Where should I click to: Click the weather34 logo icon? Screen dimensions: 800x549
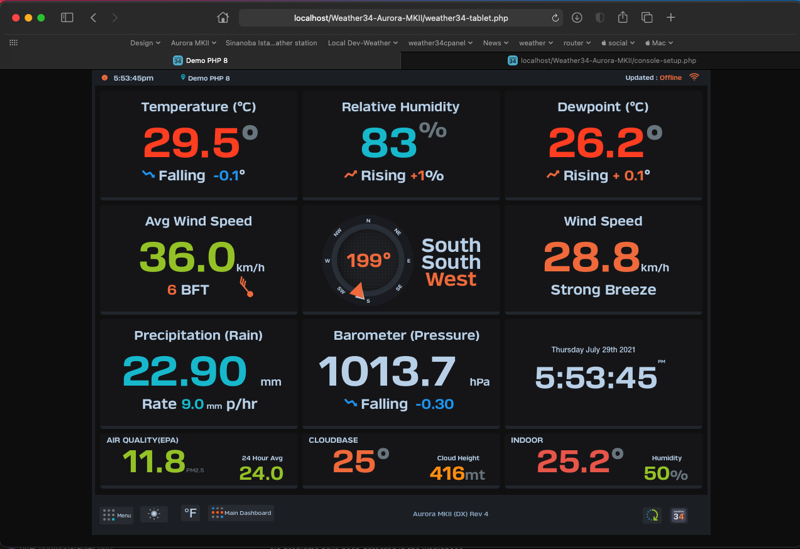tap(679, 515)
